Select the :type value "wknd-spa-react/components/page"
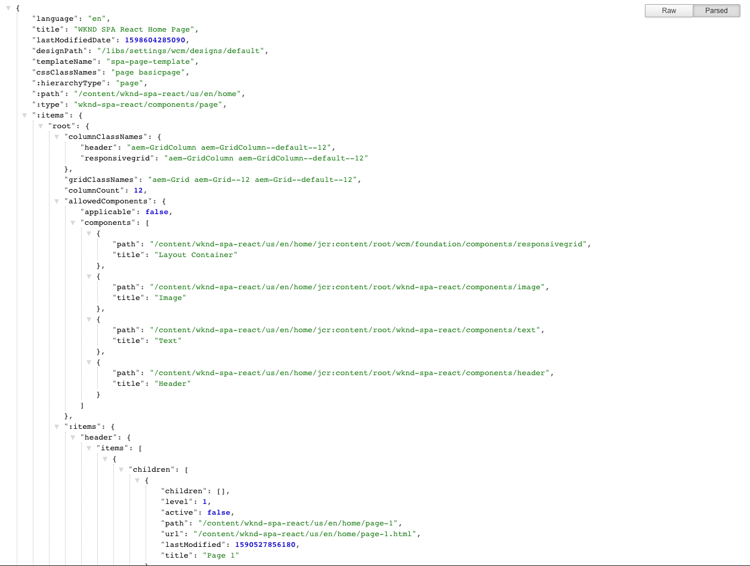The width and height of the screenshot is (750, 566). [148, 104]
